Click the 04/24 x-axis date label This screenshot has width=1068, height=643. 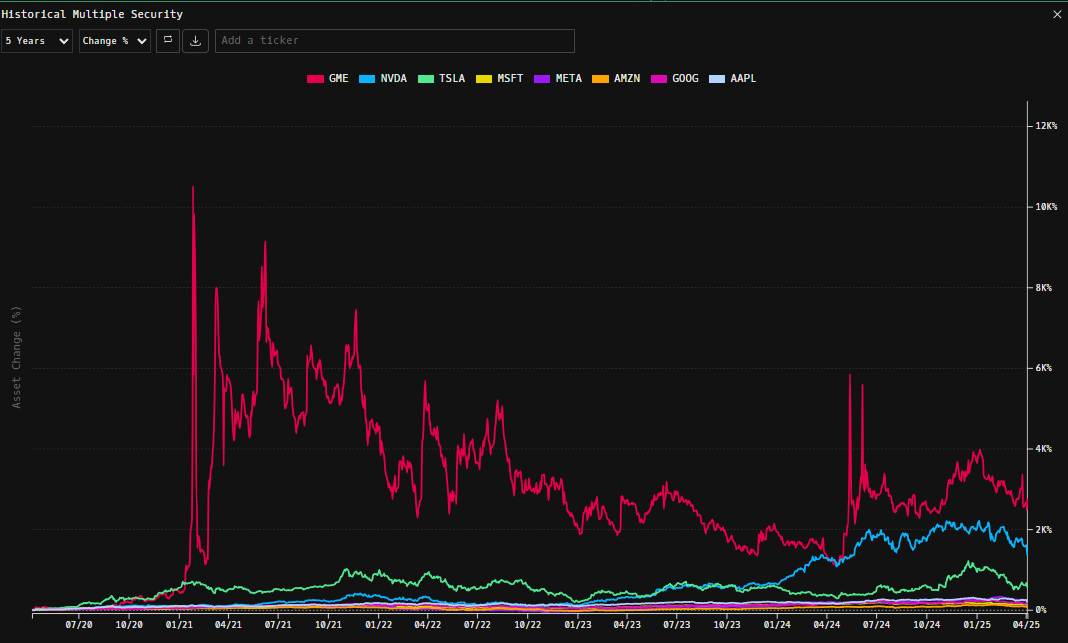click(x=827, y=625)
